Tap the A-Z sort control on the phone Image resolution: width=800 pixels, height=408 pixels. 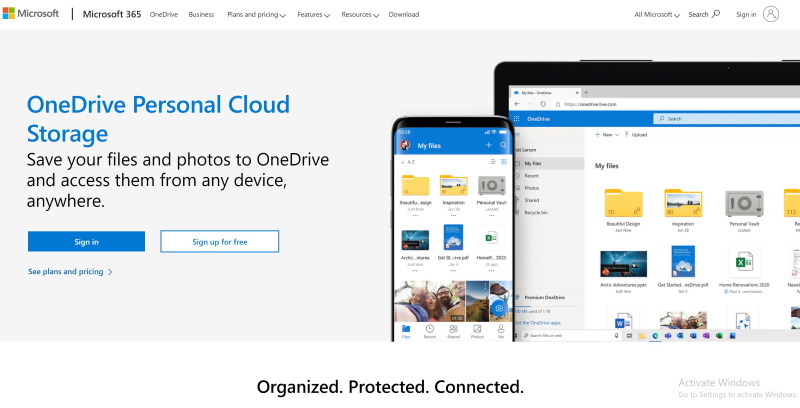(x=408, y=162)
